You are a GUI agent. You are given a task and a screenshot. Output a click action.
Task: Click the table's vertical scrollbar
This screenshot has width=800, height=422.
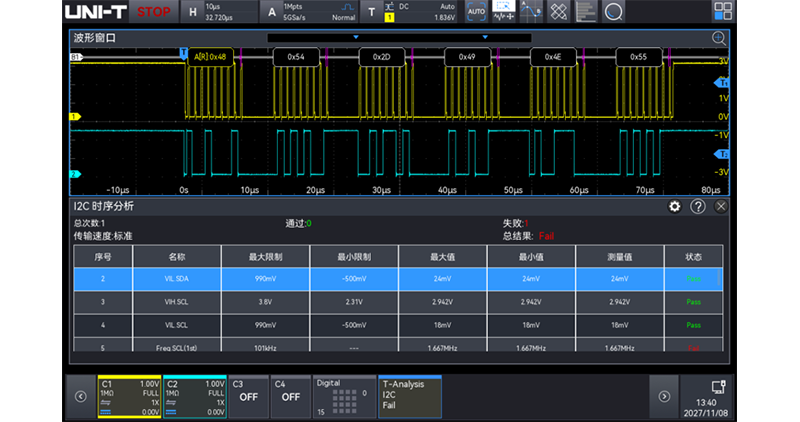tap(720, 278)
